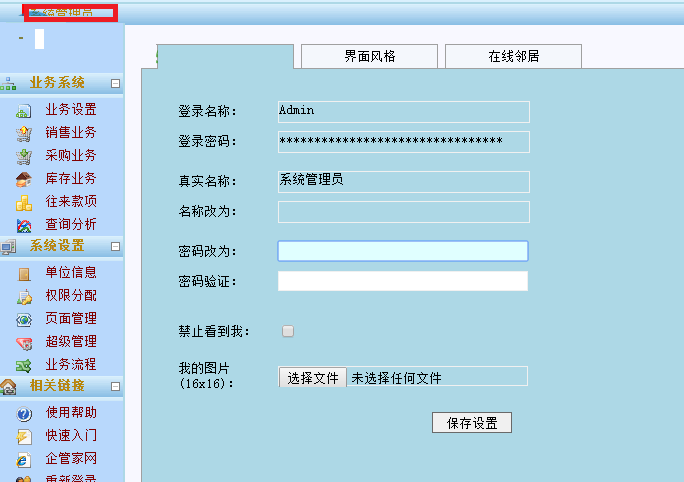Click the 往来款项 gold blocks icon
Image resolution: width=684 pixels, height=482 pixels.
[x=24, y=202]
